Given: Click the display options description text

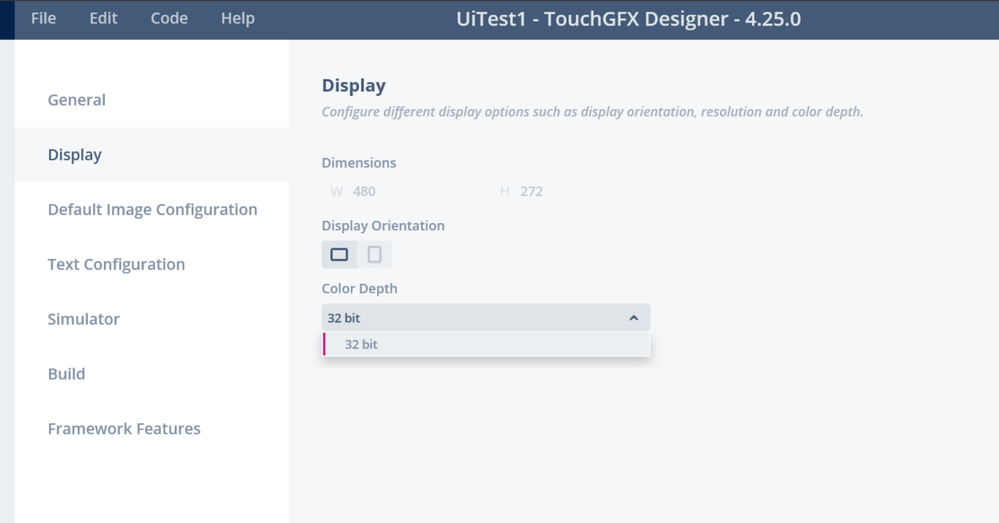Looking at the screenshot, I should point(592,112).
